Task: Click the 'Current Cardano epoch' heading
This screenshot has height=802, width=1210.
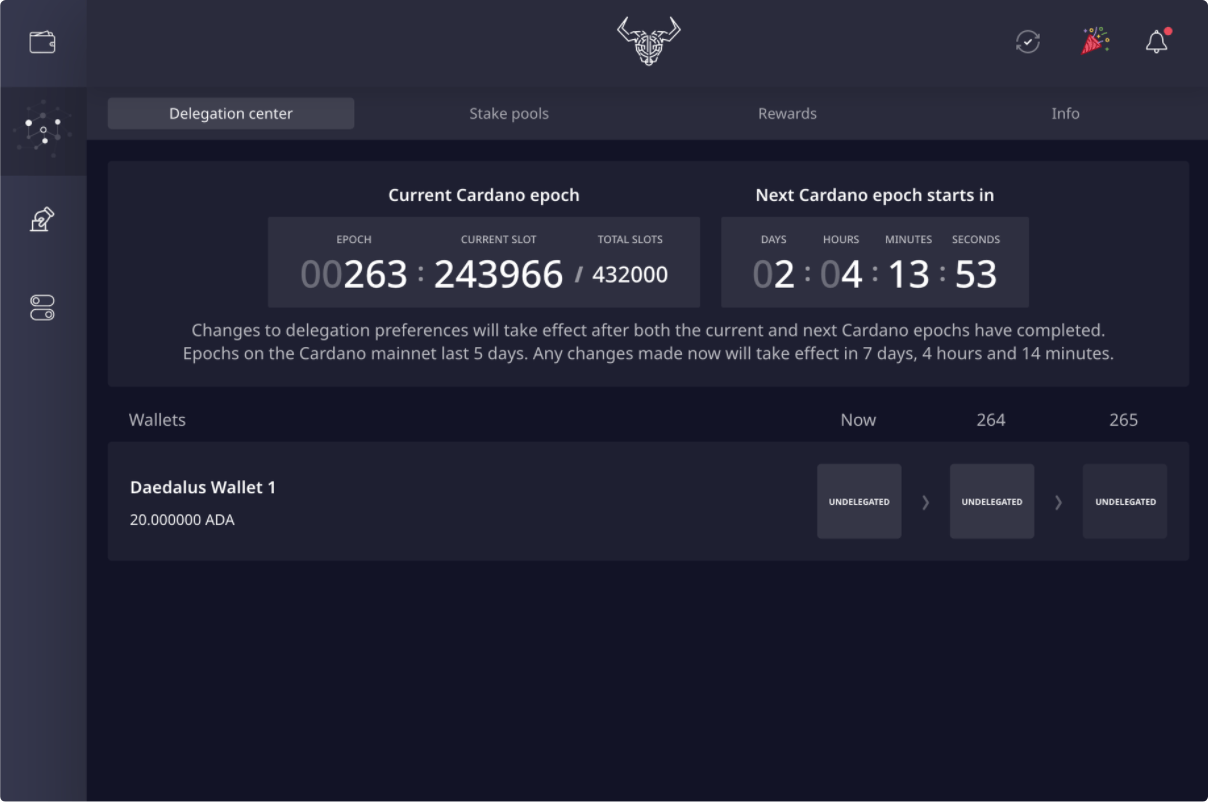Action: point(484,195)
